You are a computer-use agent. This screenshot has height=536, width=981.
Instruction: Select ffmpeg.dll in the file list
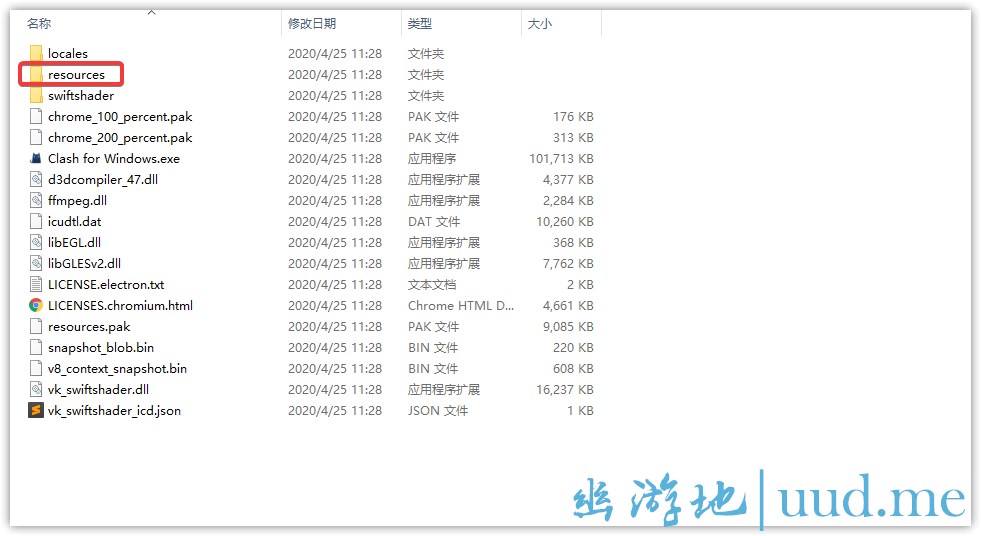[x=77, y=201]
